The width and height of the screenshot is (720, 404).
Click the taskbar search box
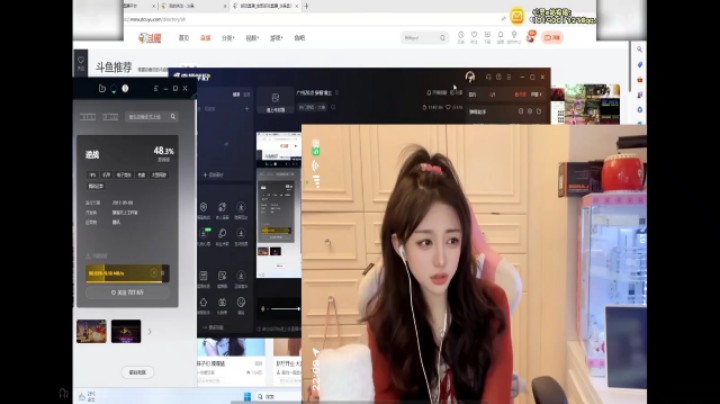pos(278,396)
